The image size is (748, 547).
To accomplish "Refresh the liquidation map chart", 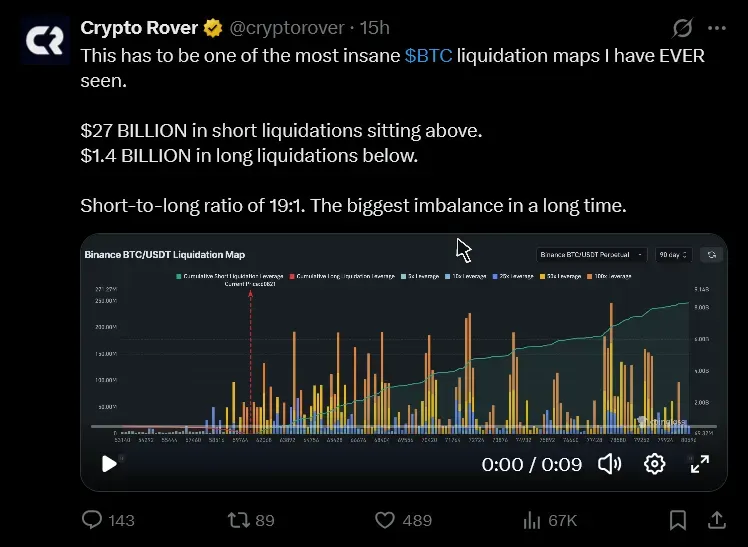I will (711, 255).
